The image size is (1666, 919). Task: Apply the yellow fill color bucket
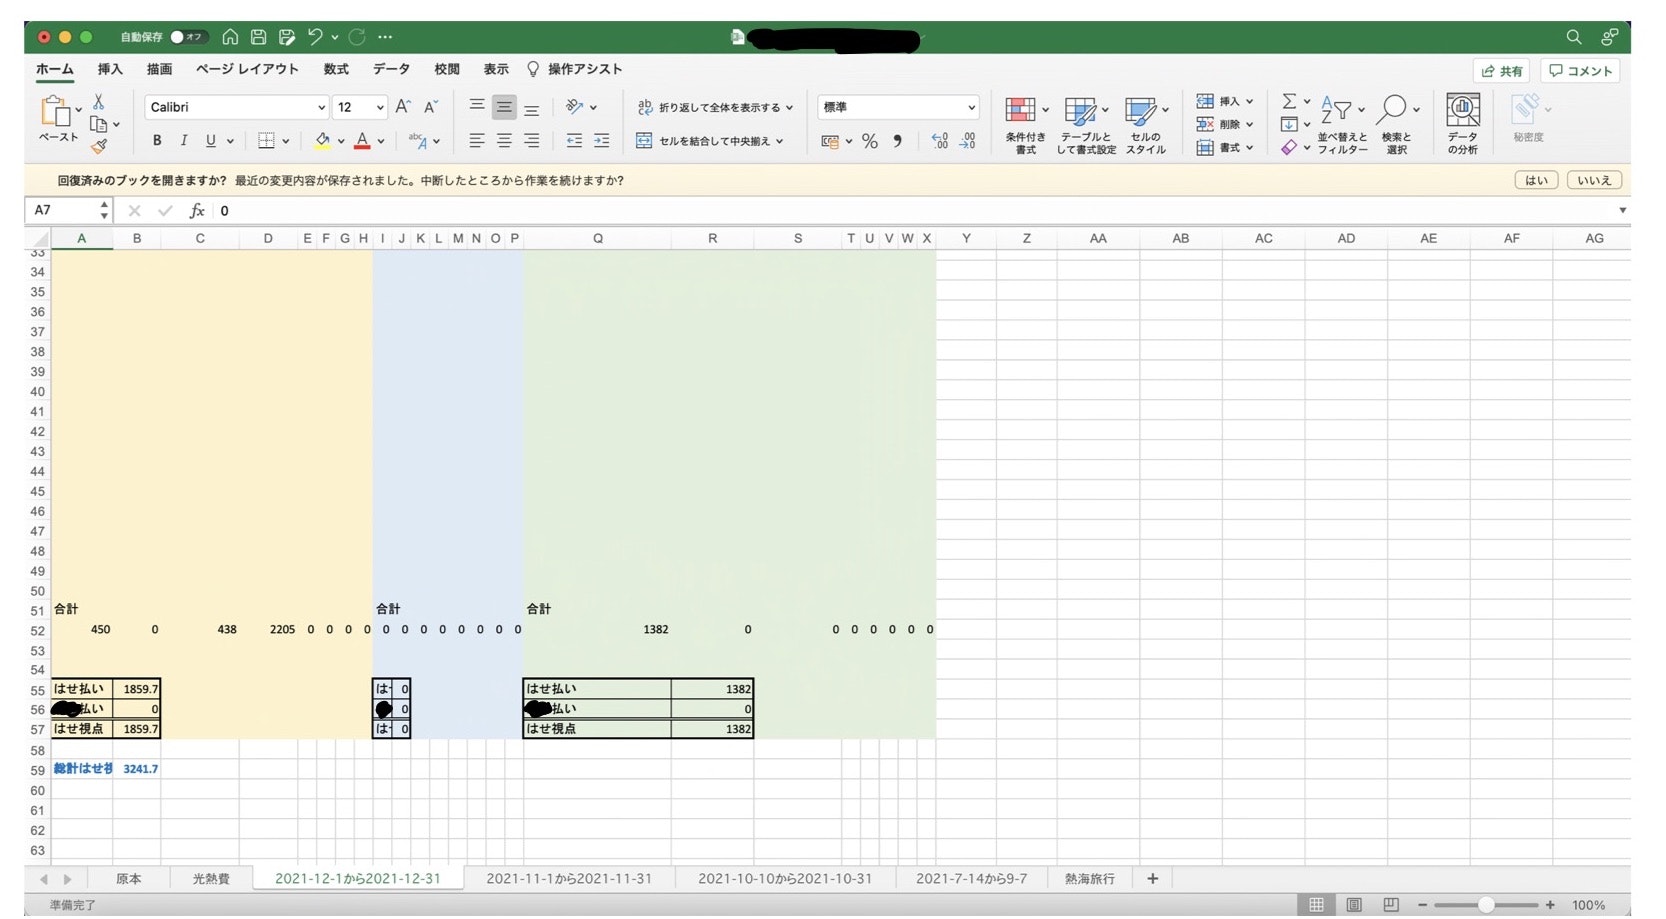click(x=322, y=141)
